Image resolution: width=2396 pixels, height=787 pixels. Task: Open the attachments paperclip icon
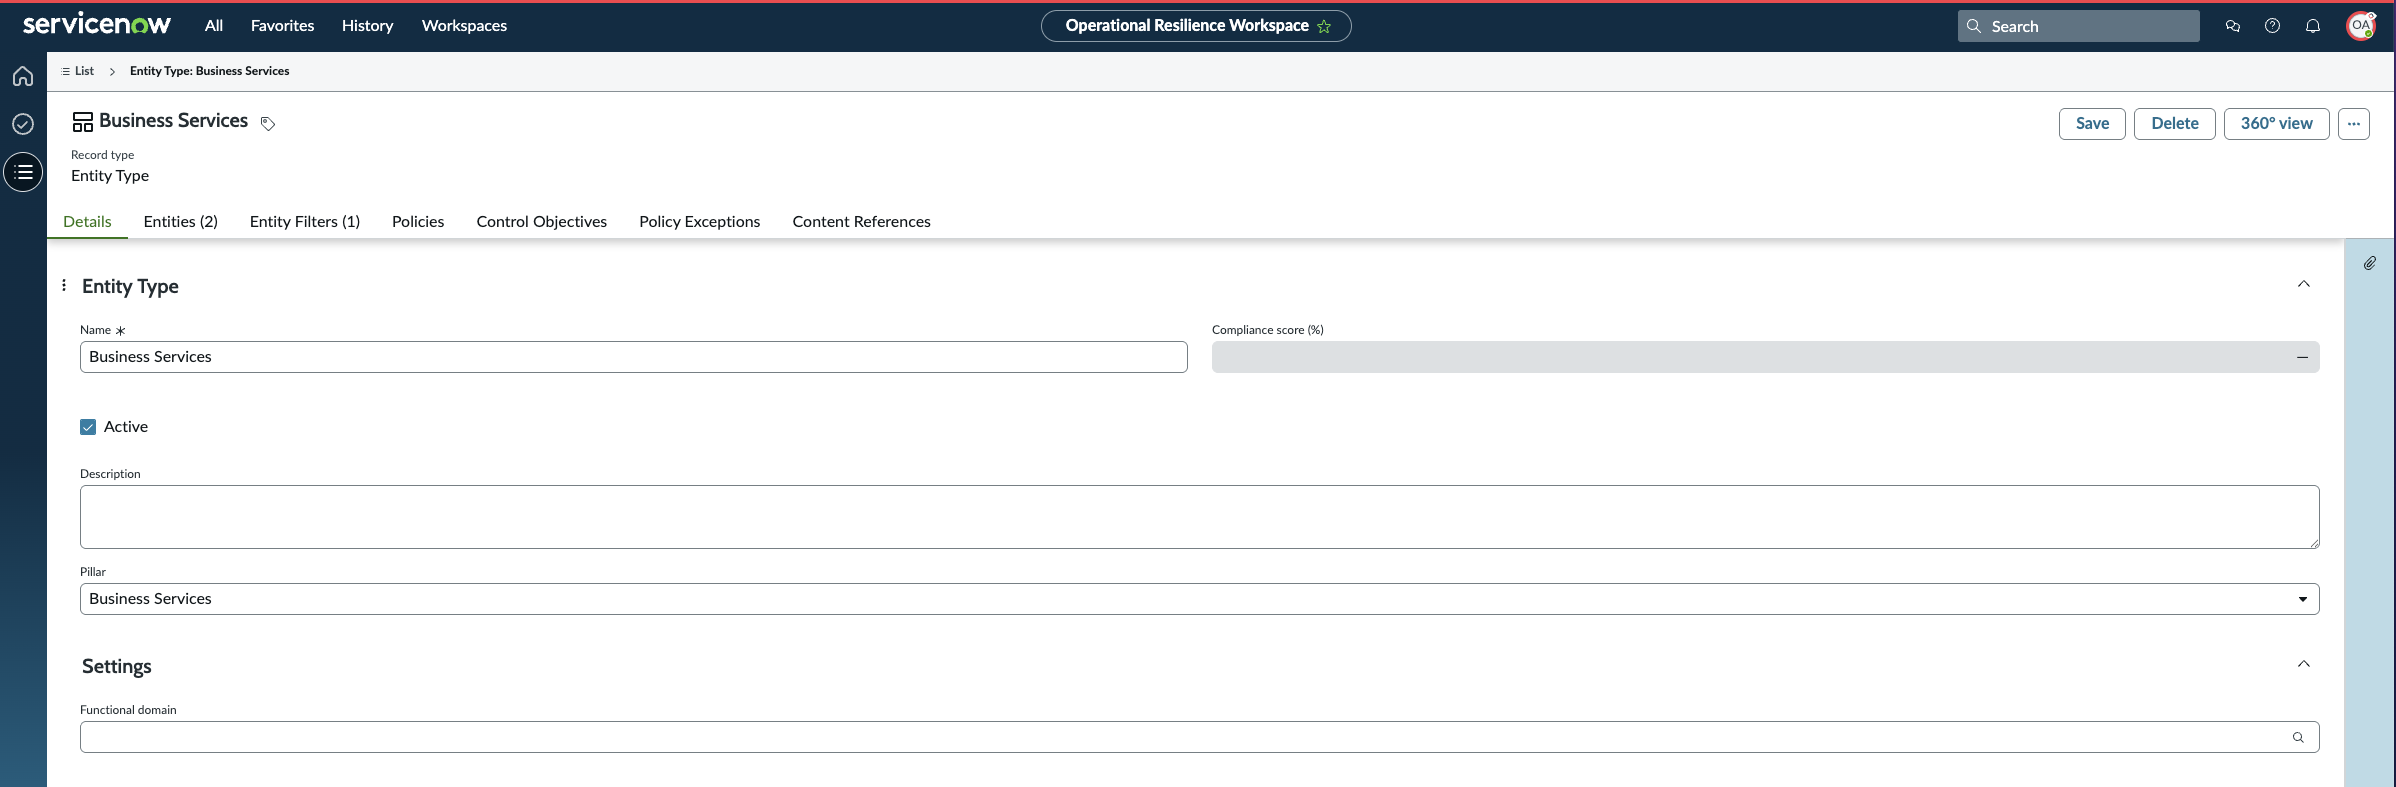point(2370,263)
